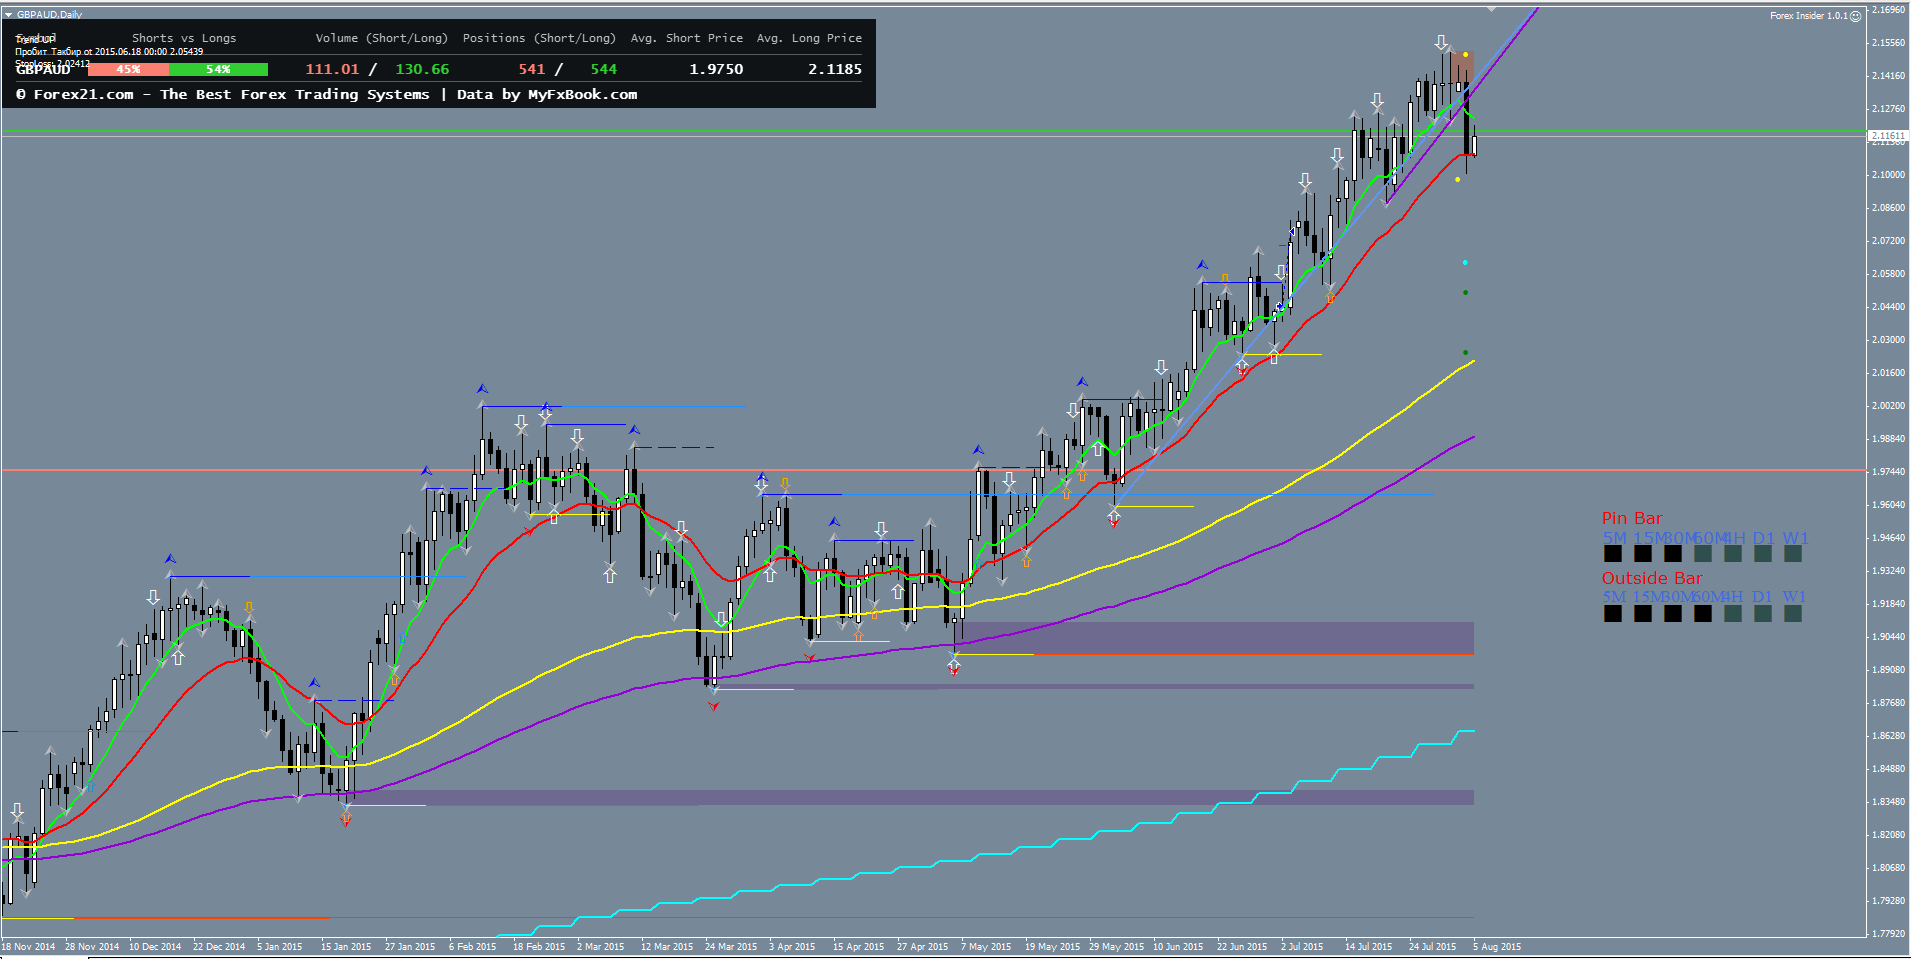Click the chart shift triangle marker at top

click(1491, 9)
